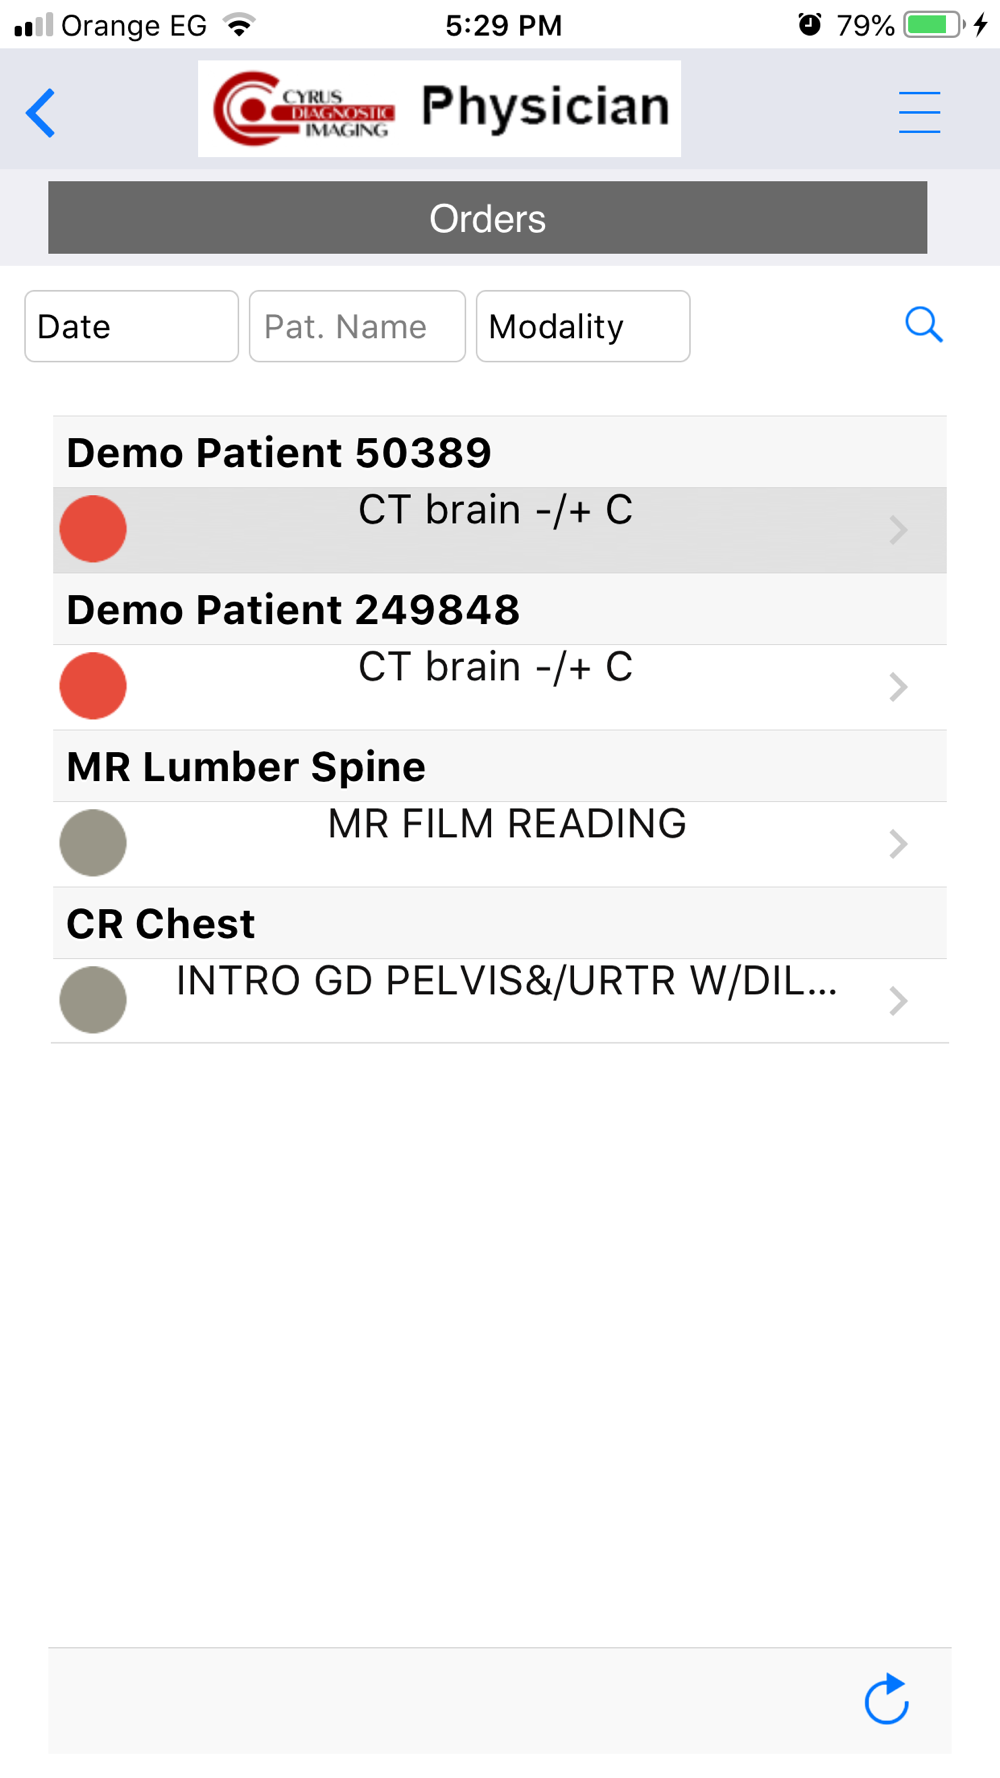Tap the refresh icon at bottom
1000x1778 pixels.
pos(886,1699)
